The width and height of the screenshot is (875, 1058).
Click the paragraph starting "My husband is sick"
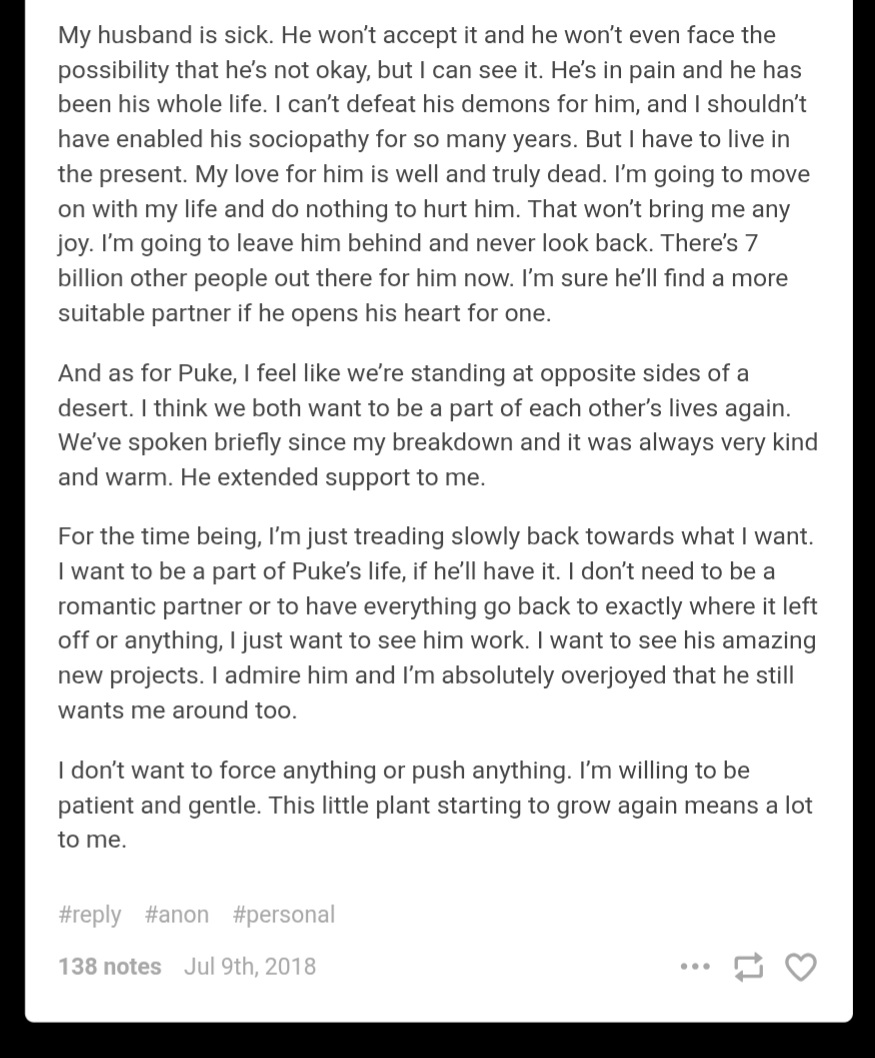437,174
